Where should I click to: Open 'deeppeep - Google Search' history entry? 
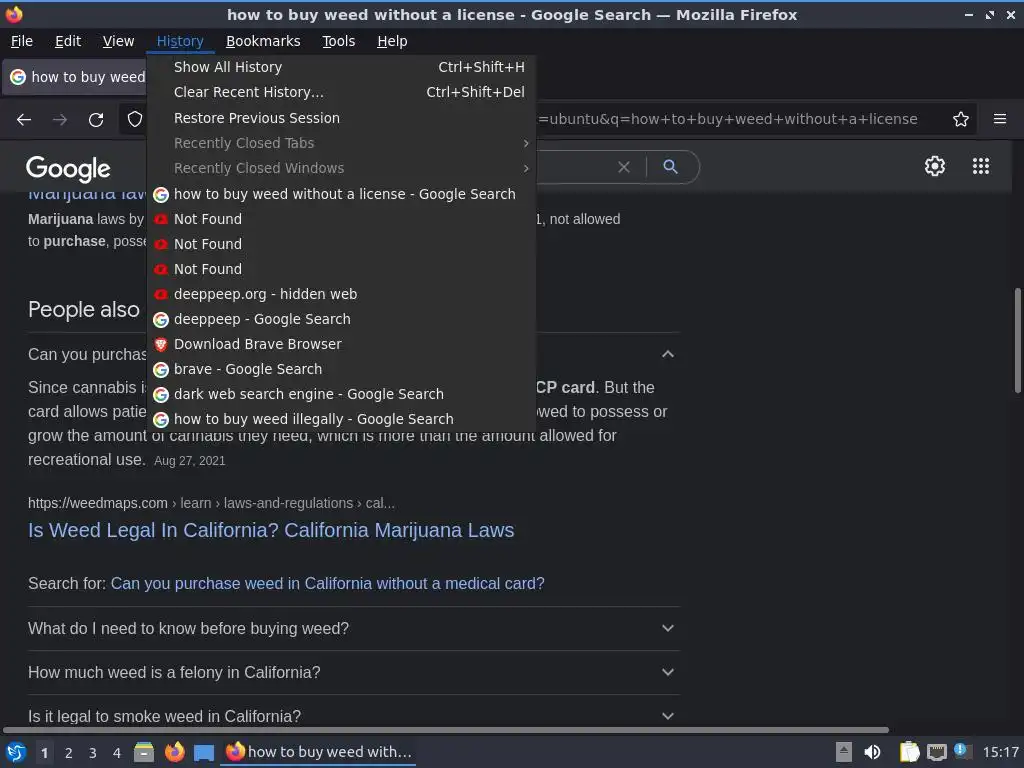point(342,319)
